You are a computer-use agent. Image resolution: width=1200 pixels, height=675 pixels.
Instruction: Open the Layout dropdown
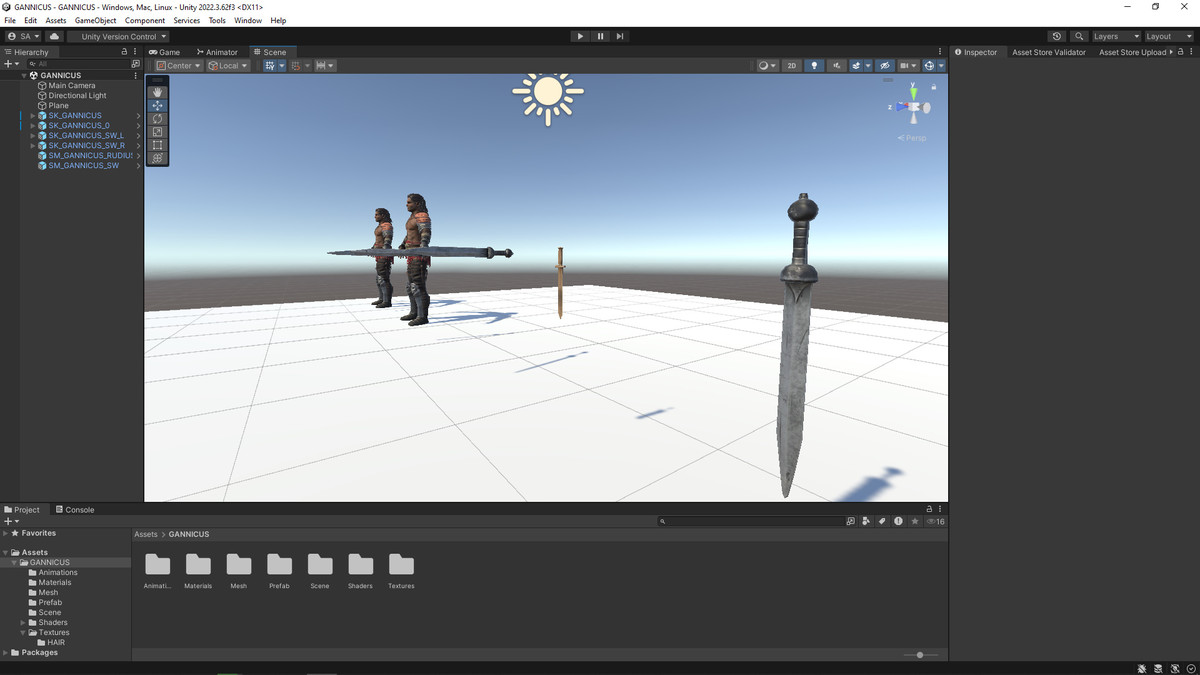(1170, 36)
